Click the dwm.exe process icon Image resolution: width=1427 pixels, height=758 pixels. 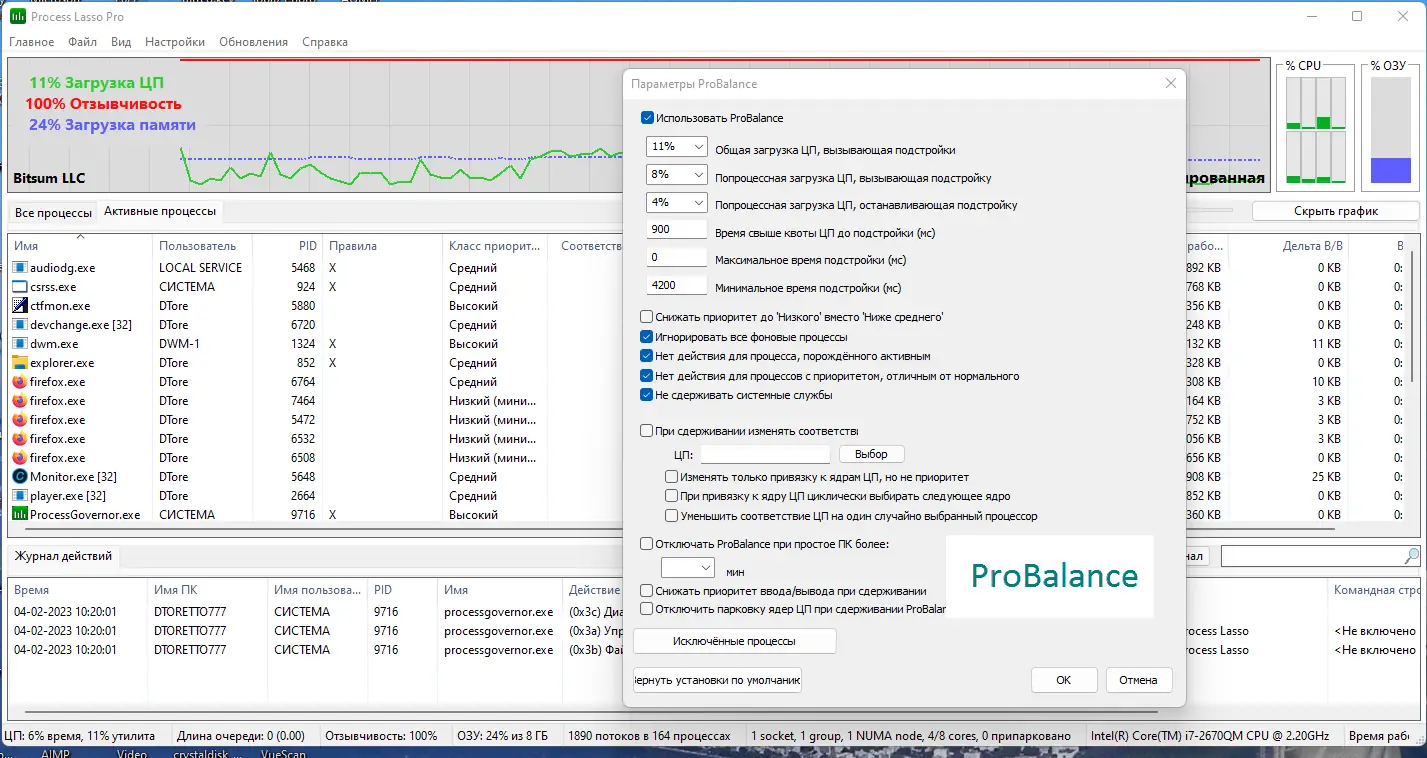(20, 344)
